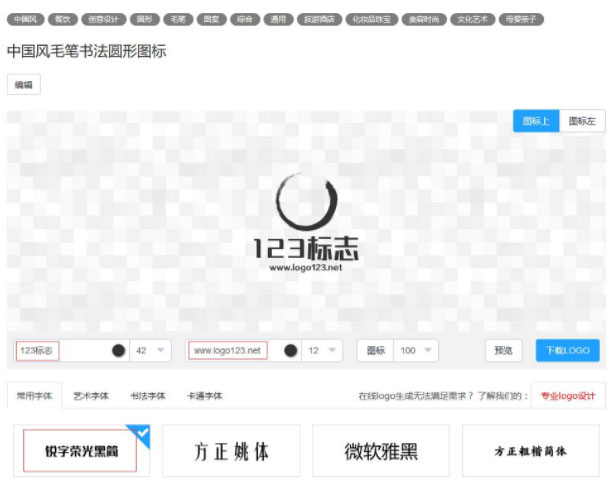Screen dimensions: 615x489
Task: Switch to the 书法字体 tab
Action: 148,396
